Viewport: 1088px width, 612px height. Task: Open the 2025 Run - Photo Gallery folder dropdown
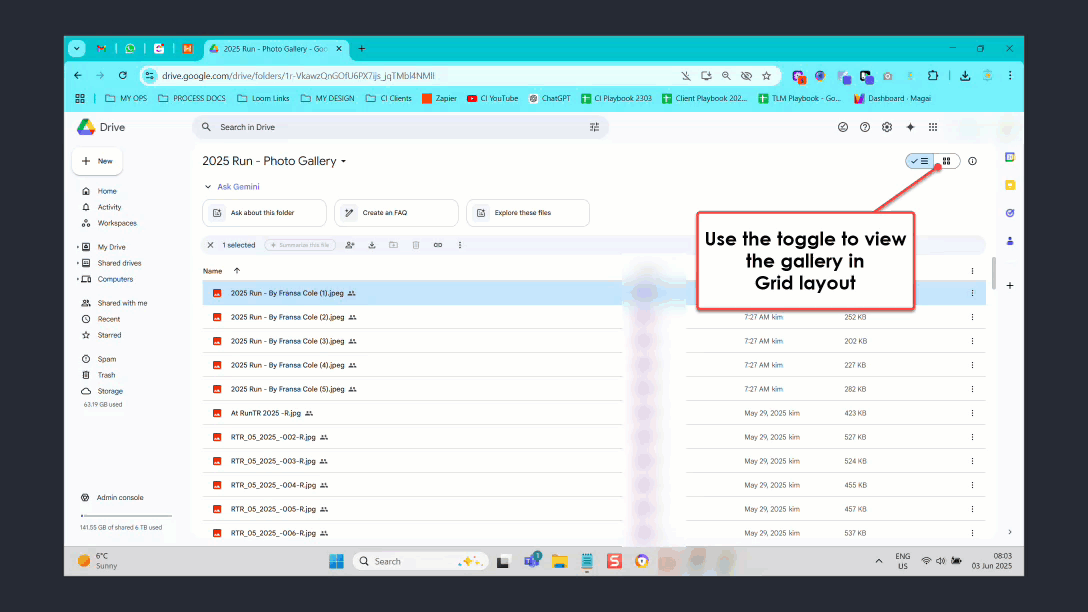click(x=344, y=162)
